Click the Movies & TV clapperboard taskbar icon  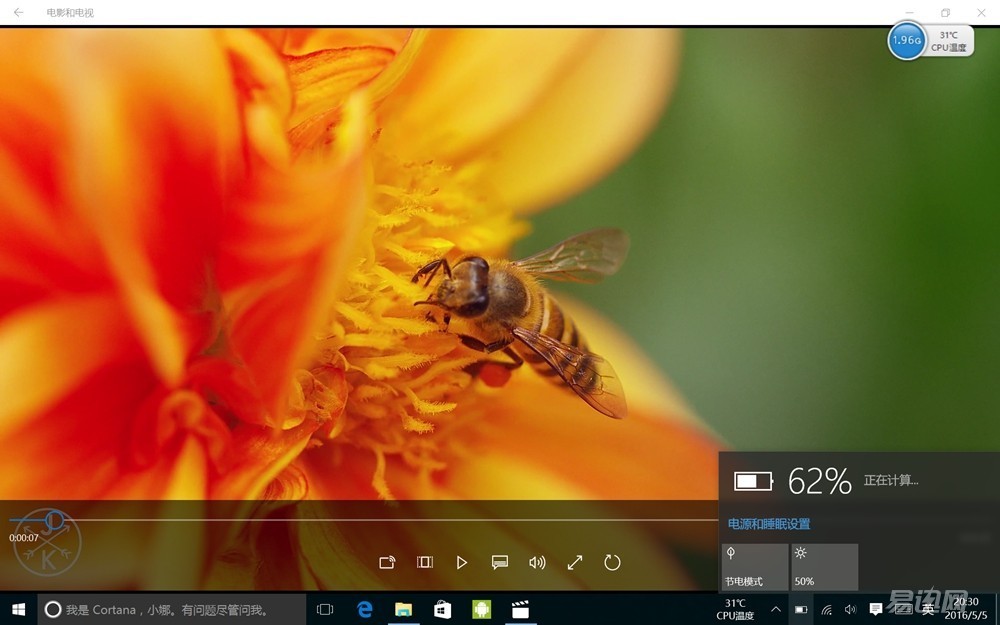(520, 610)
